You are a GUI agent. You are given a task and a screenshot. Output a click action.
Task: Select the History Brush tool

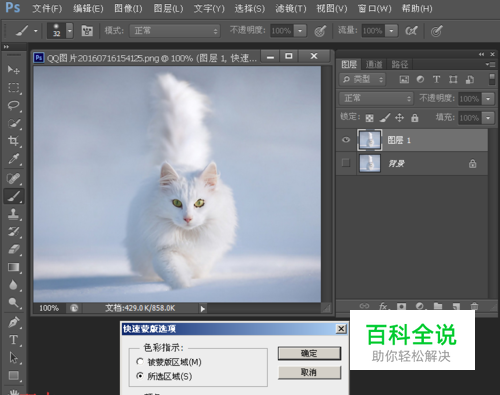pos(14,231)
